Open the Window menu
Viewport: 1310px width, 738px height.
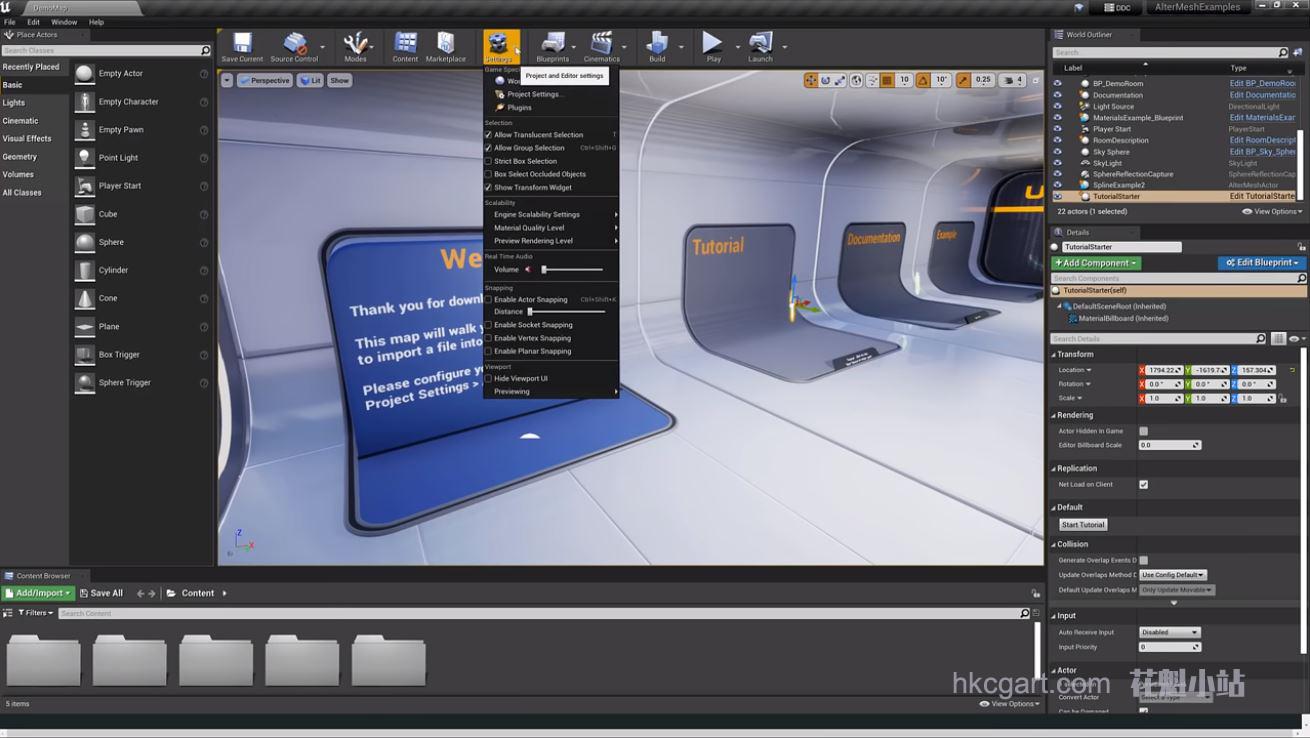coord(63,21)
